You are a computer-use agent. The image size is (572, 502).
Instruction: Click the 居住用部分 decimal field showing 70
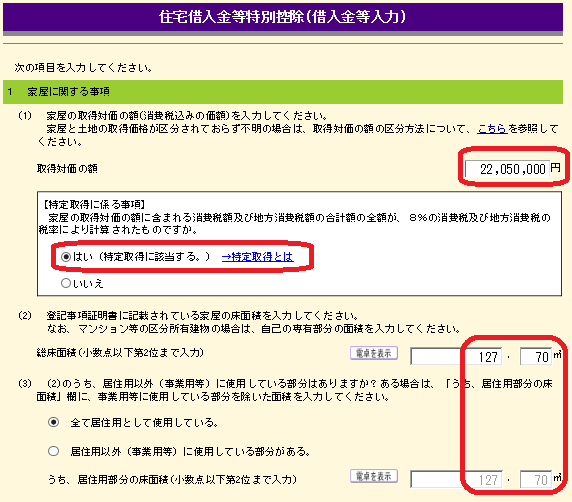coord(536,479)
